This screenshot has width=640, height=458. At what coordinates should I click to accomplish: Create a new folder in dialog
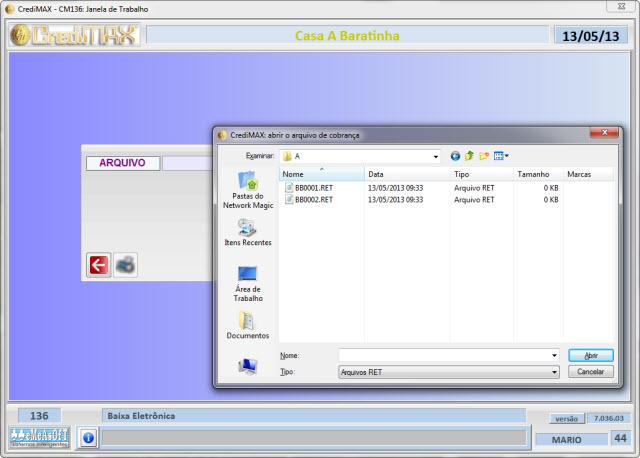pos(484,156)
